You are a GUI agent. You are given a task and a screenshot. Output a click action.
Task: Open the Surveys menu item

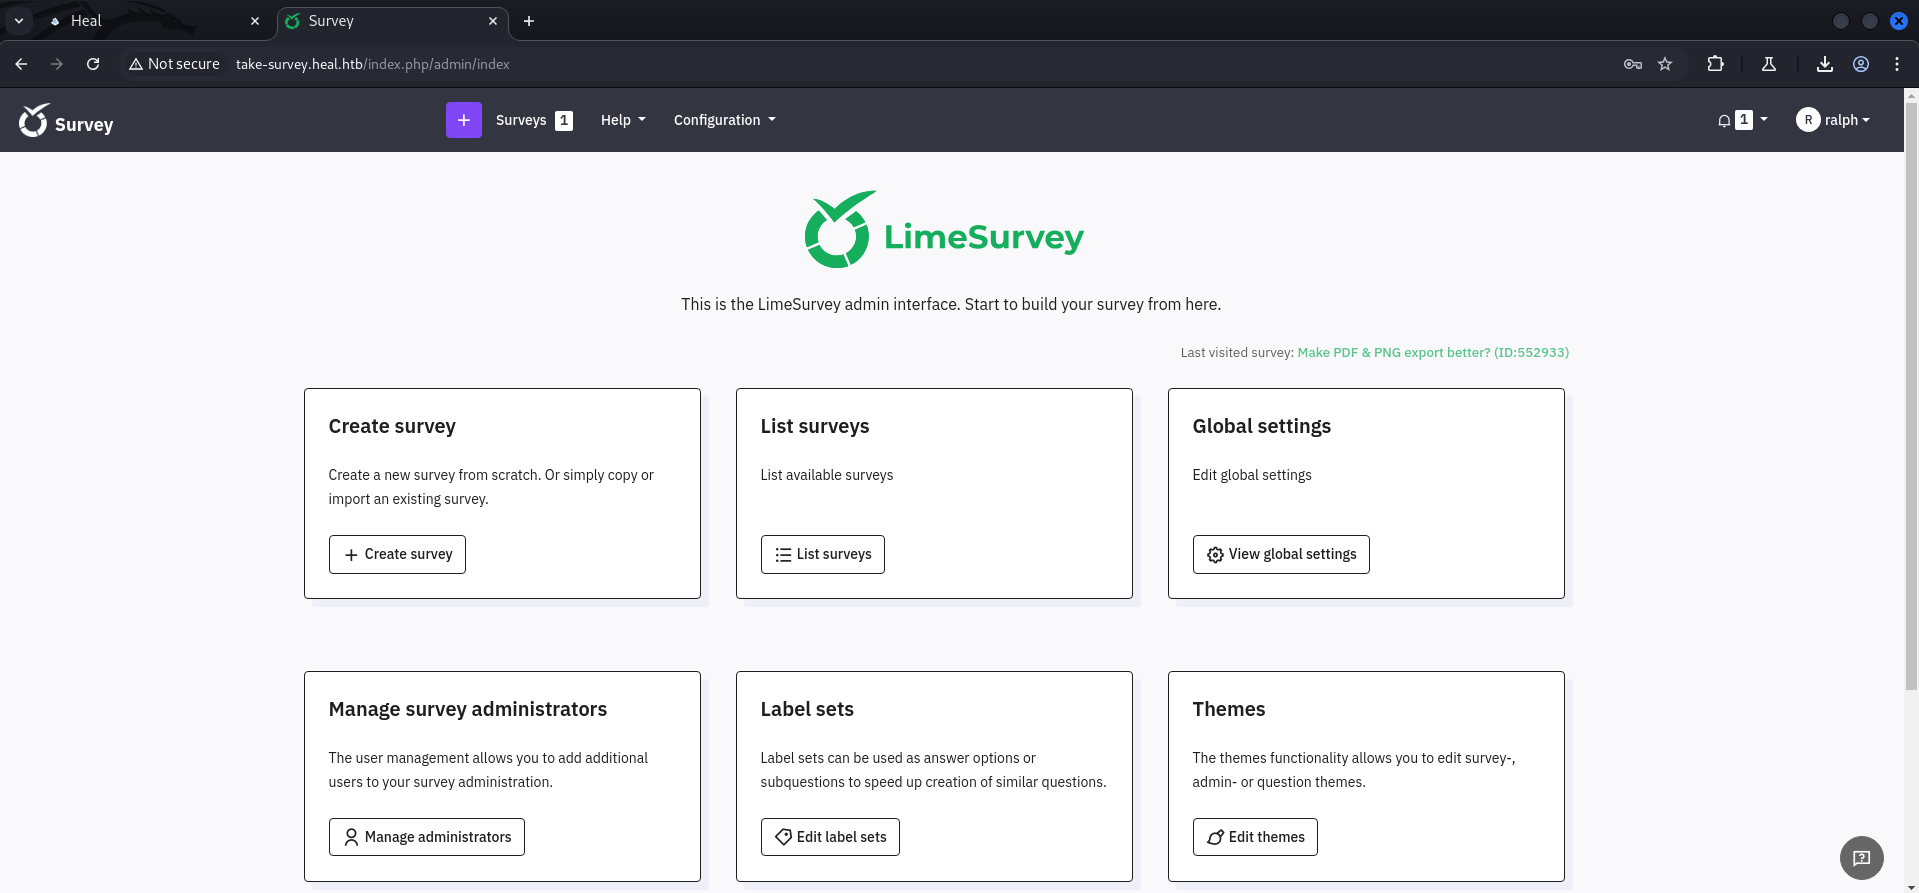[x=521, y=120]
